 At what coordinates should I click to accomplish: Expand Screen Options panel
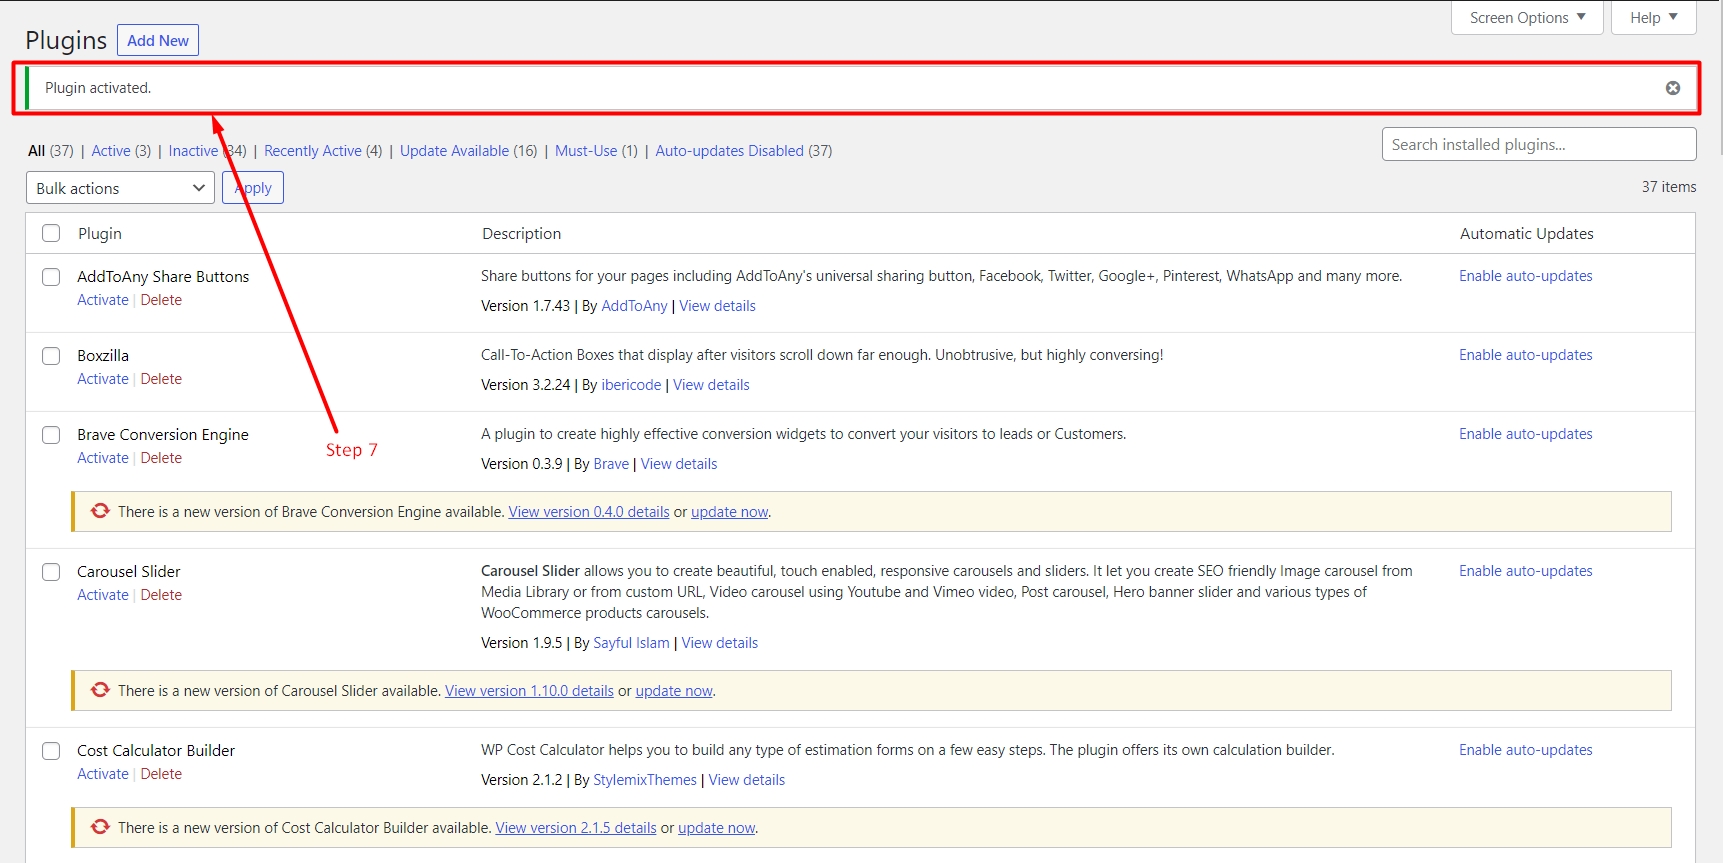point(1527,17)
